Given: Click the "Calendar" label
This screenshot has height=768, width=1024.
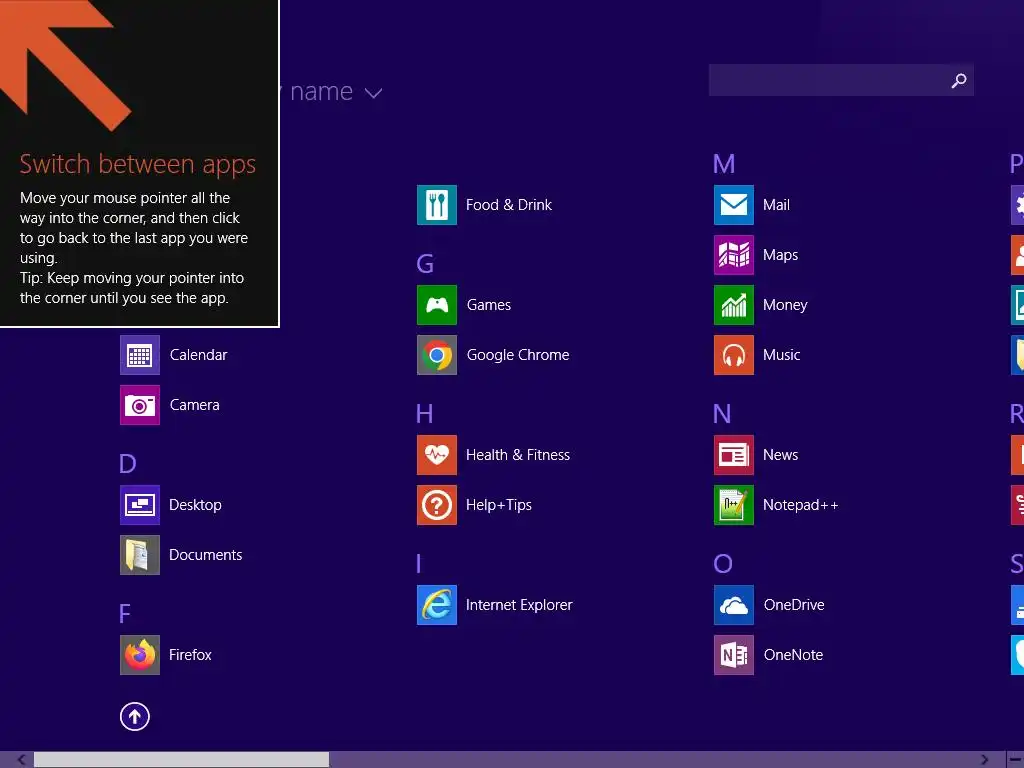Looking at the screenshot, I should pos(199,355).
